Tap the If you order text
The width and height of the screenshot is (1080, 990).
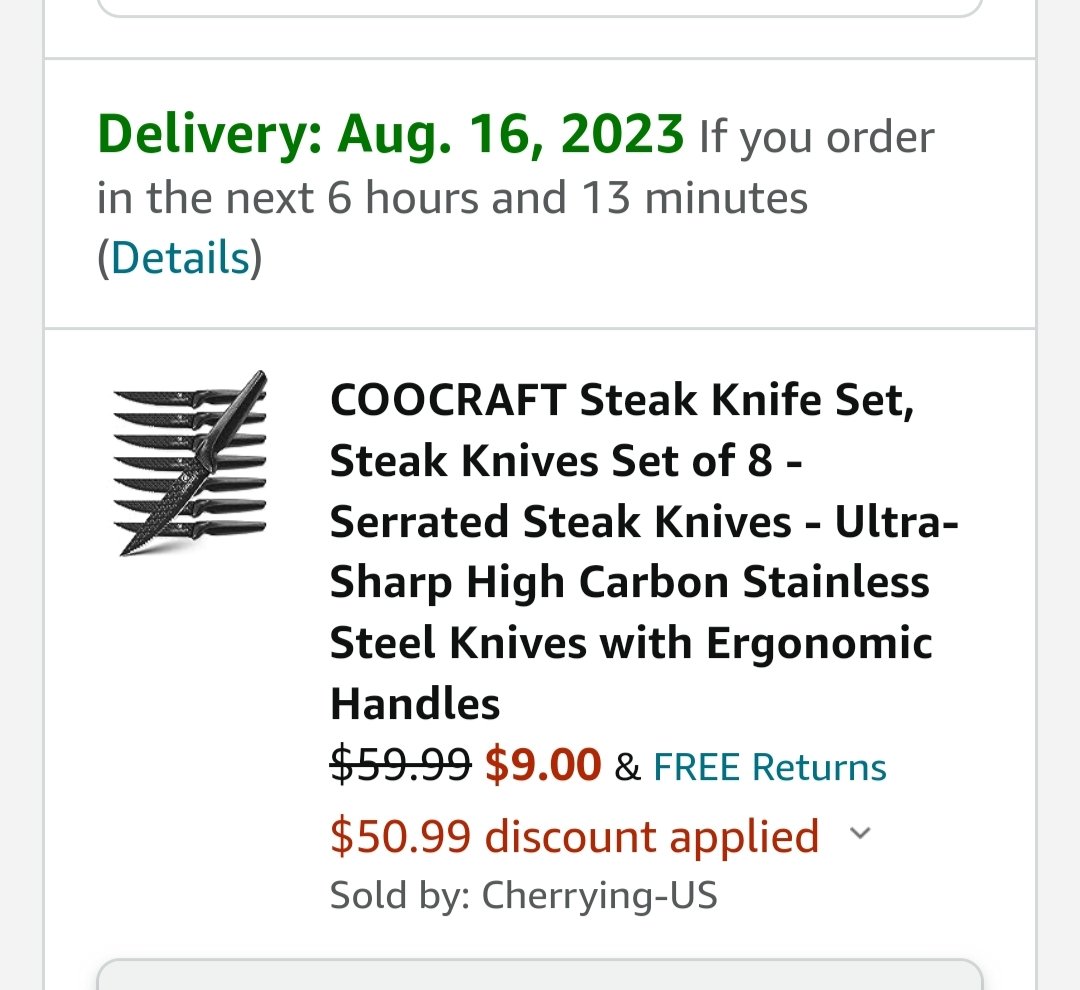point(817,136)
